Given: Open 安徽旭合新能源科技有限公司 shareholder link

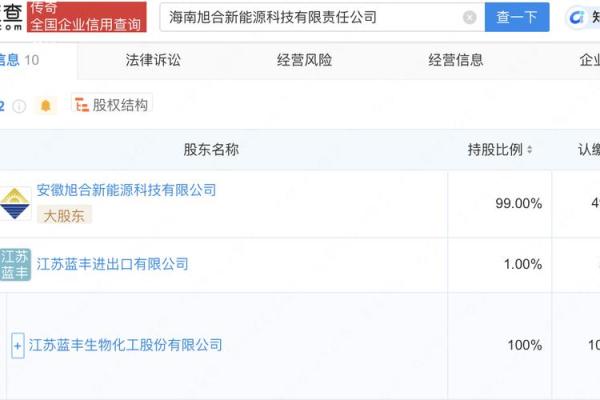Looking at the screenshot, I should coord(126,190).
